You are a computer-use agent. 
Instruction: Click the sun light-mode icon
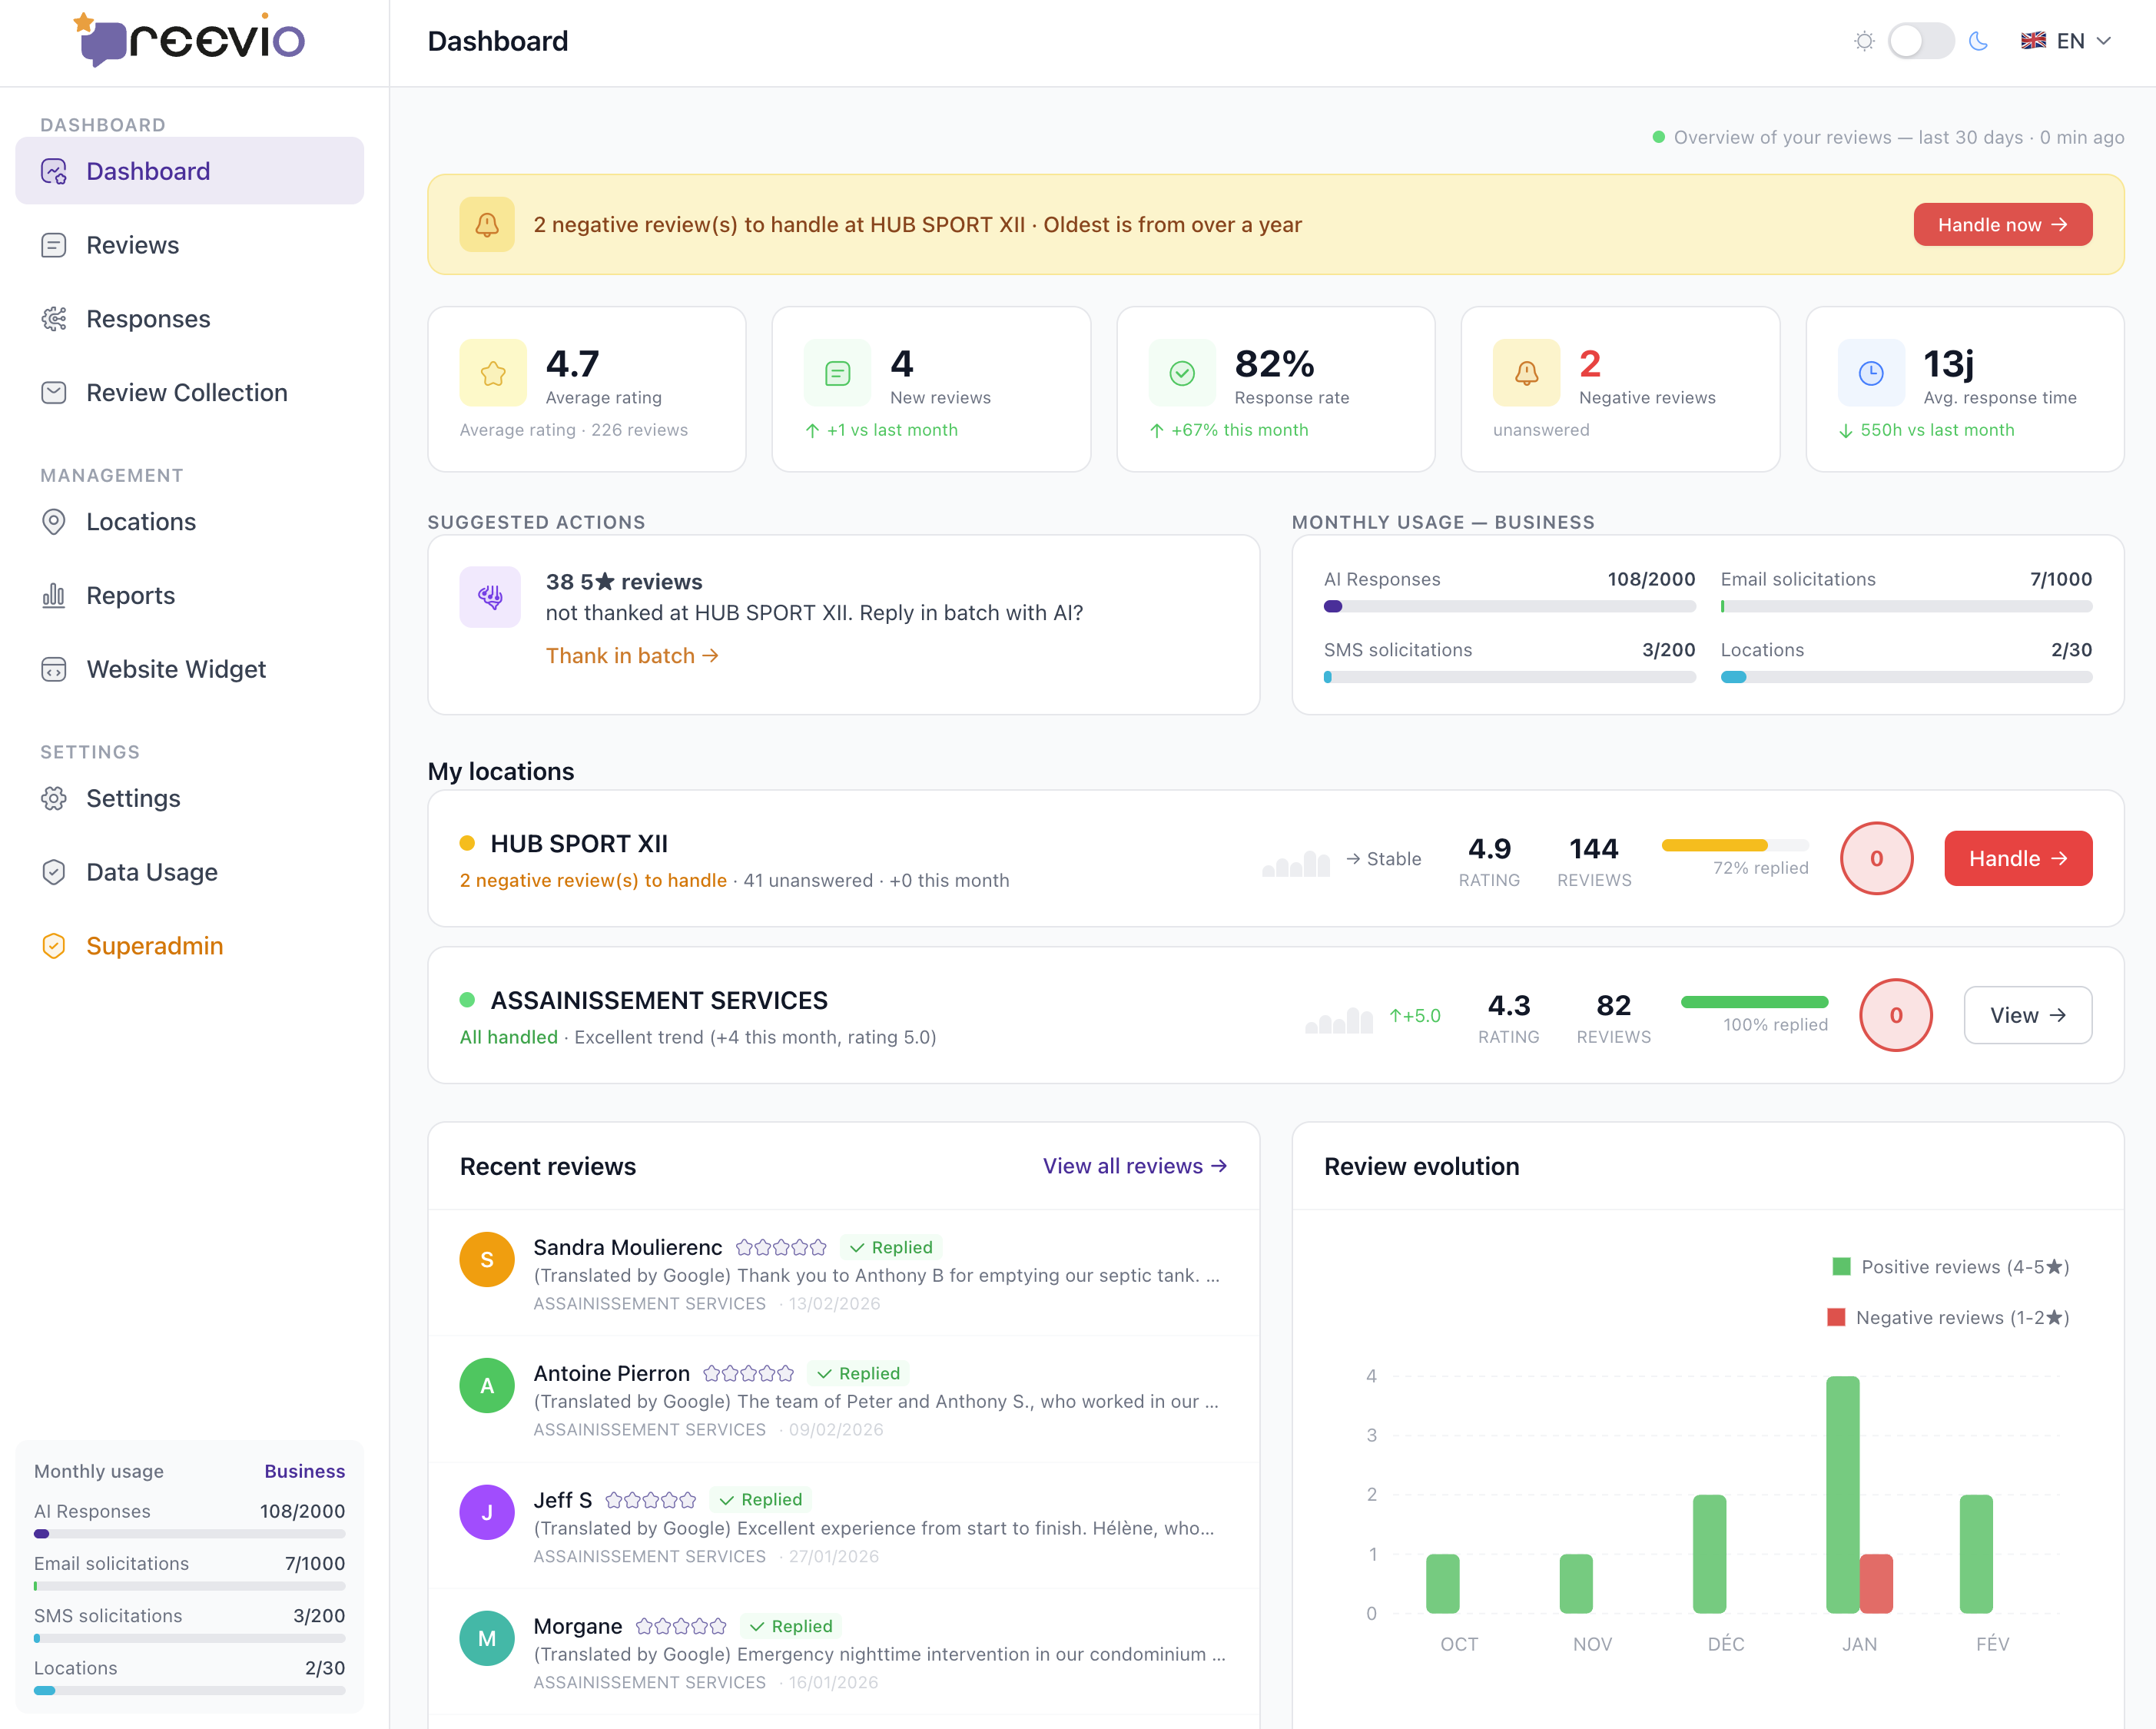click(1863, 41)
